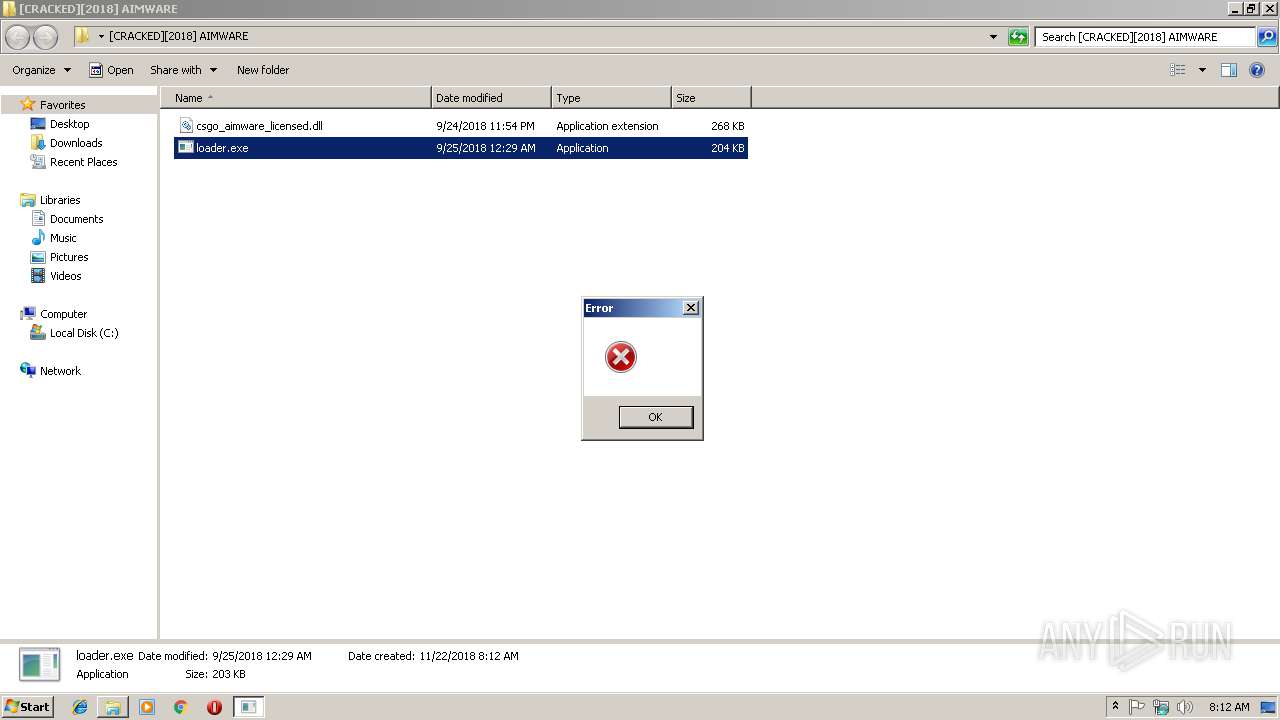Sort by the Size column header
This screenshot has width=1280, height=720.
pyautogui.click(x=711, y=98)
